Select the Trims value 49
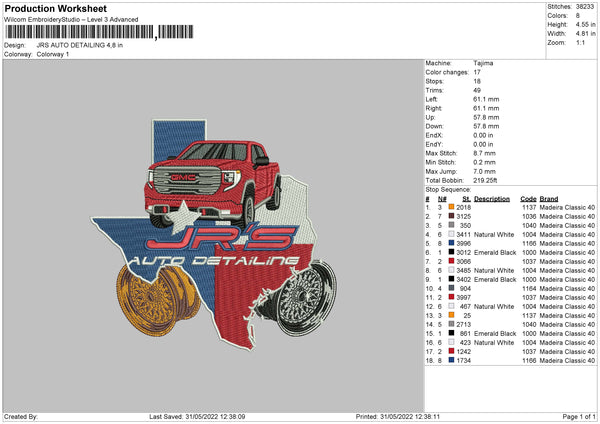Screen dimensions: 600x424 click(477, 90)
